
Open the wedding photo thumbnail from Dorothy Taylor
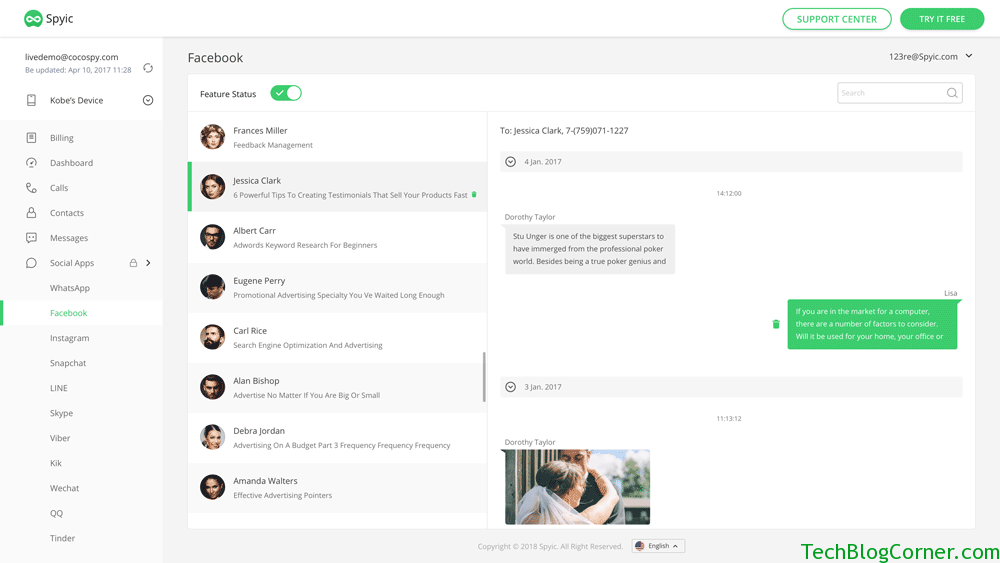pyautogui.click(x=577, y=487)
